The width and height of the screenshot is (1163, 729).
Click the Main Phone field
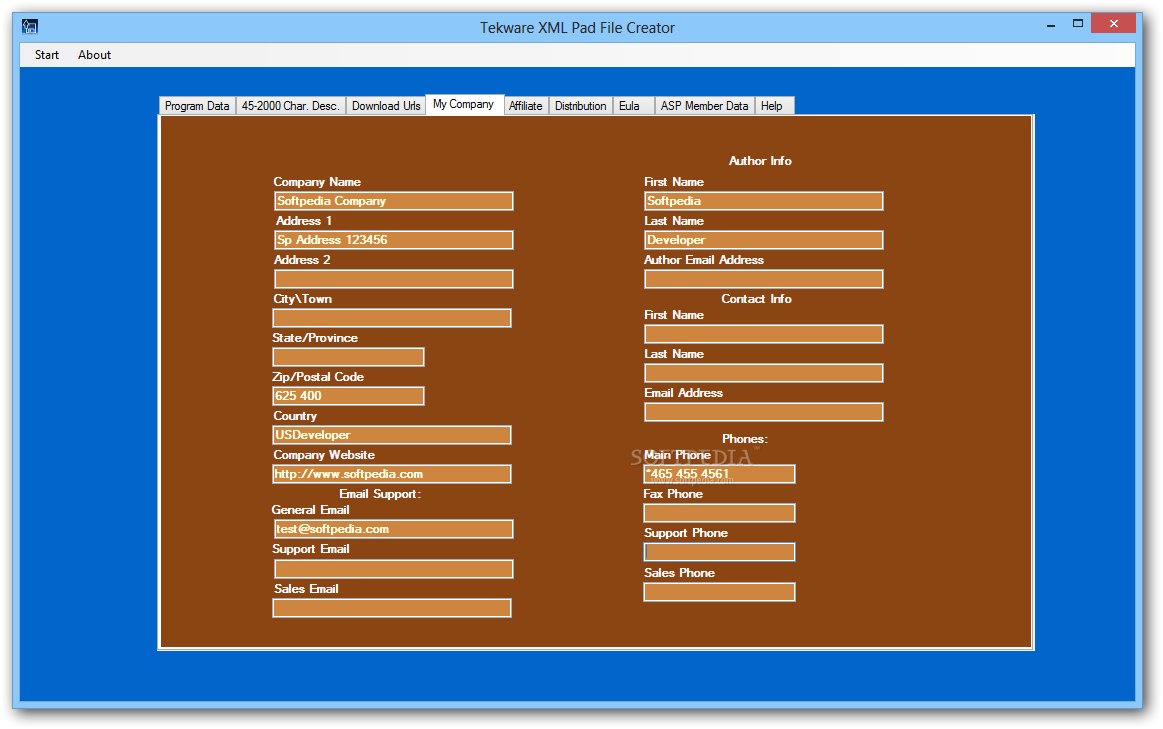coord(719,474)
